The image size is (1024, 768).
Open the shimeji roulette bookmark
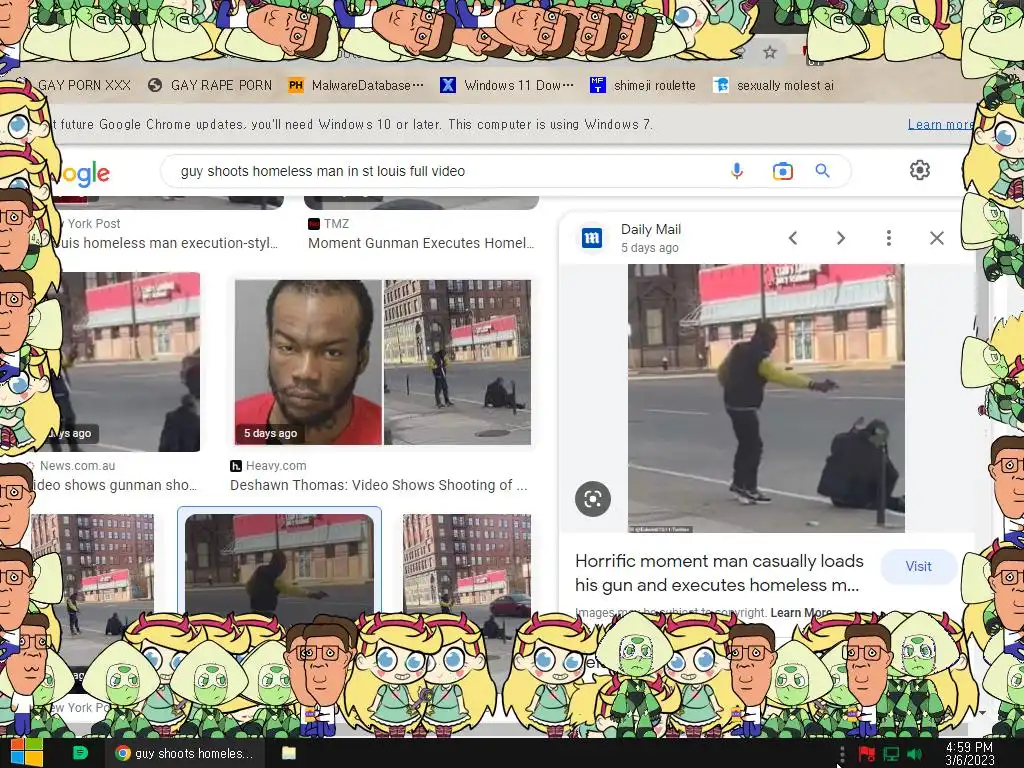pyautogui.click(x=643, y=85)
